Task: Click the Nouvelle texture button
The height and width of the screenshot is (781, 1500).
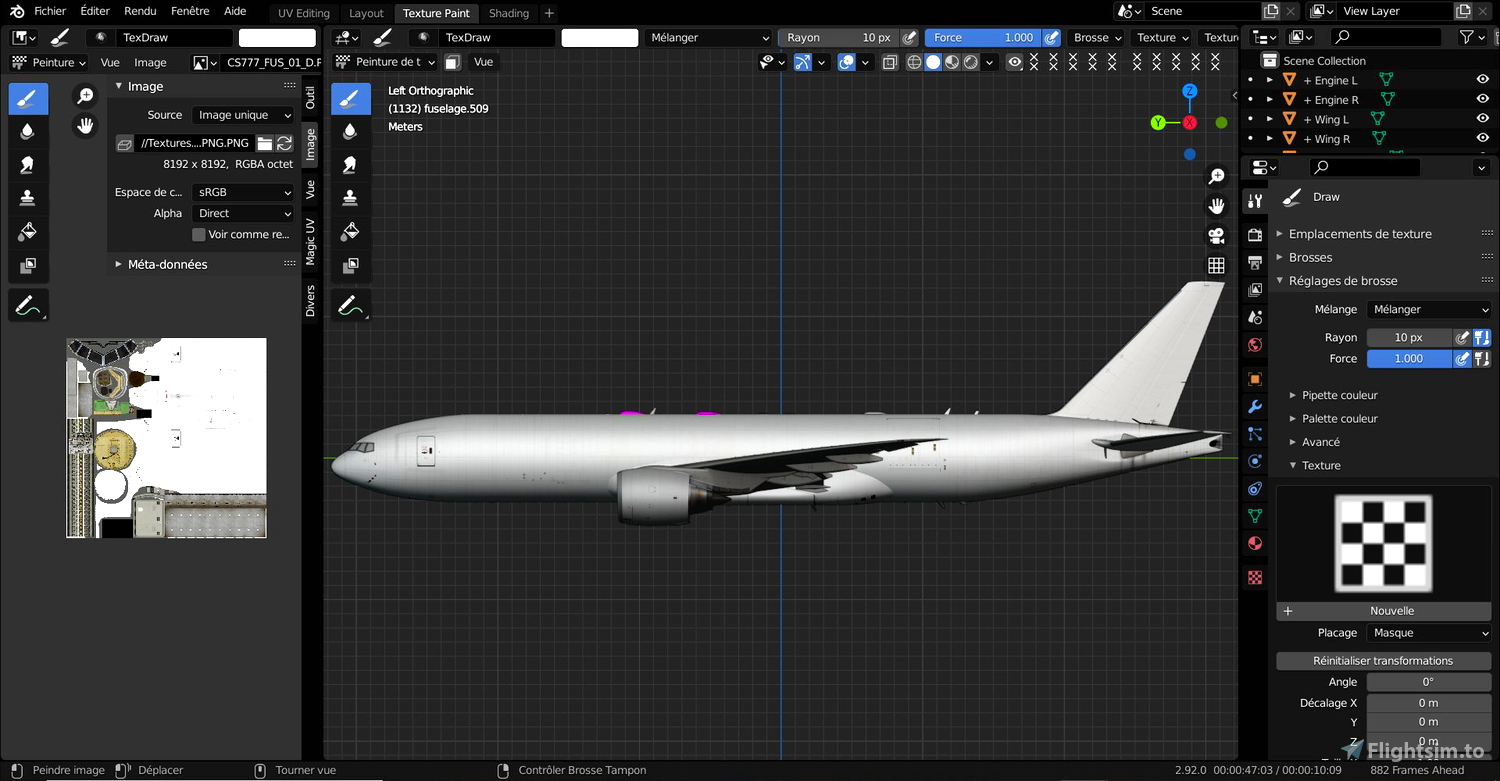Action: coord(1392,610)
